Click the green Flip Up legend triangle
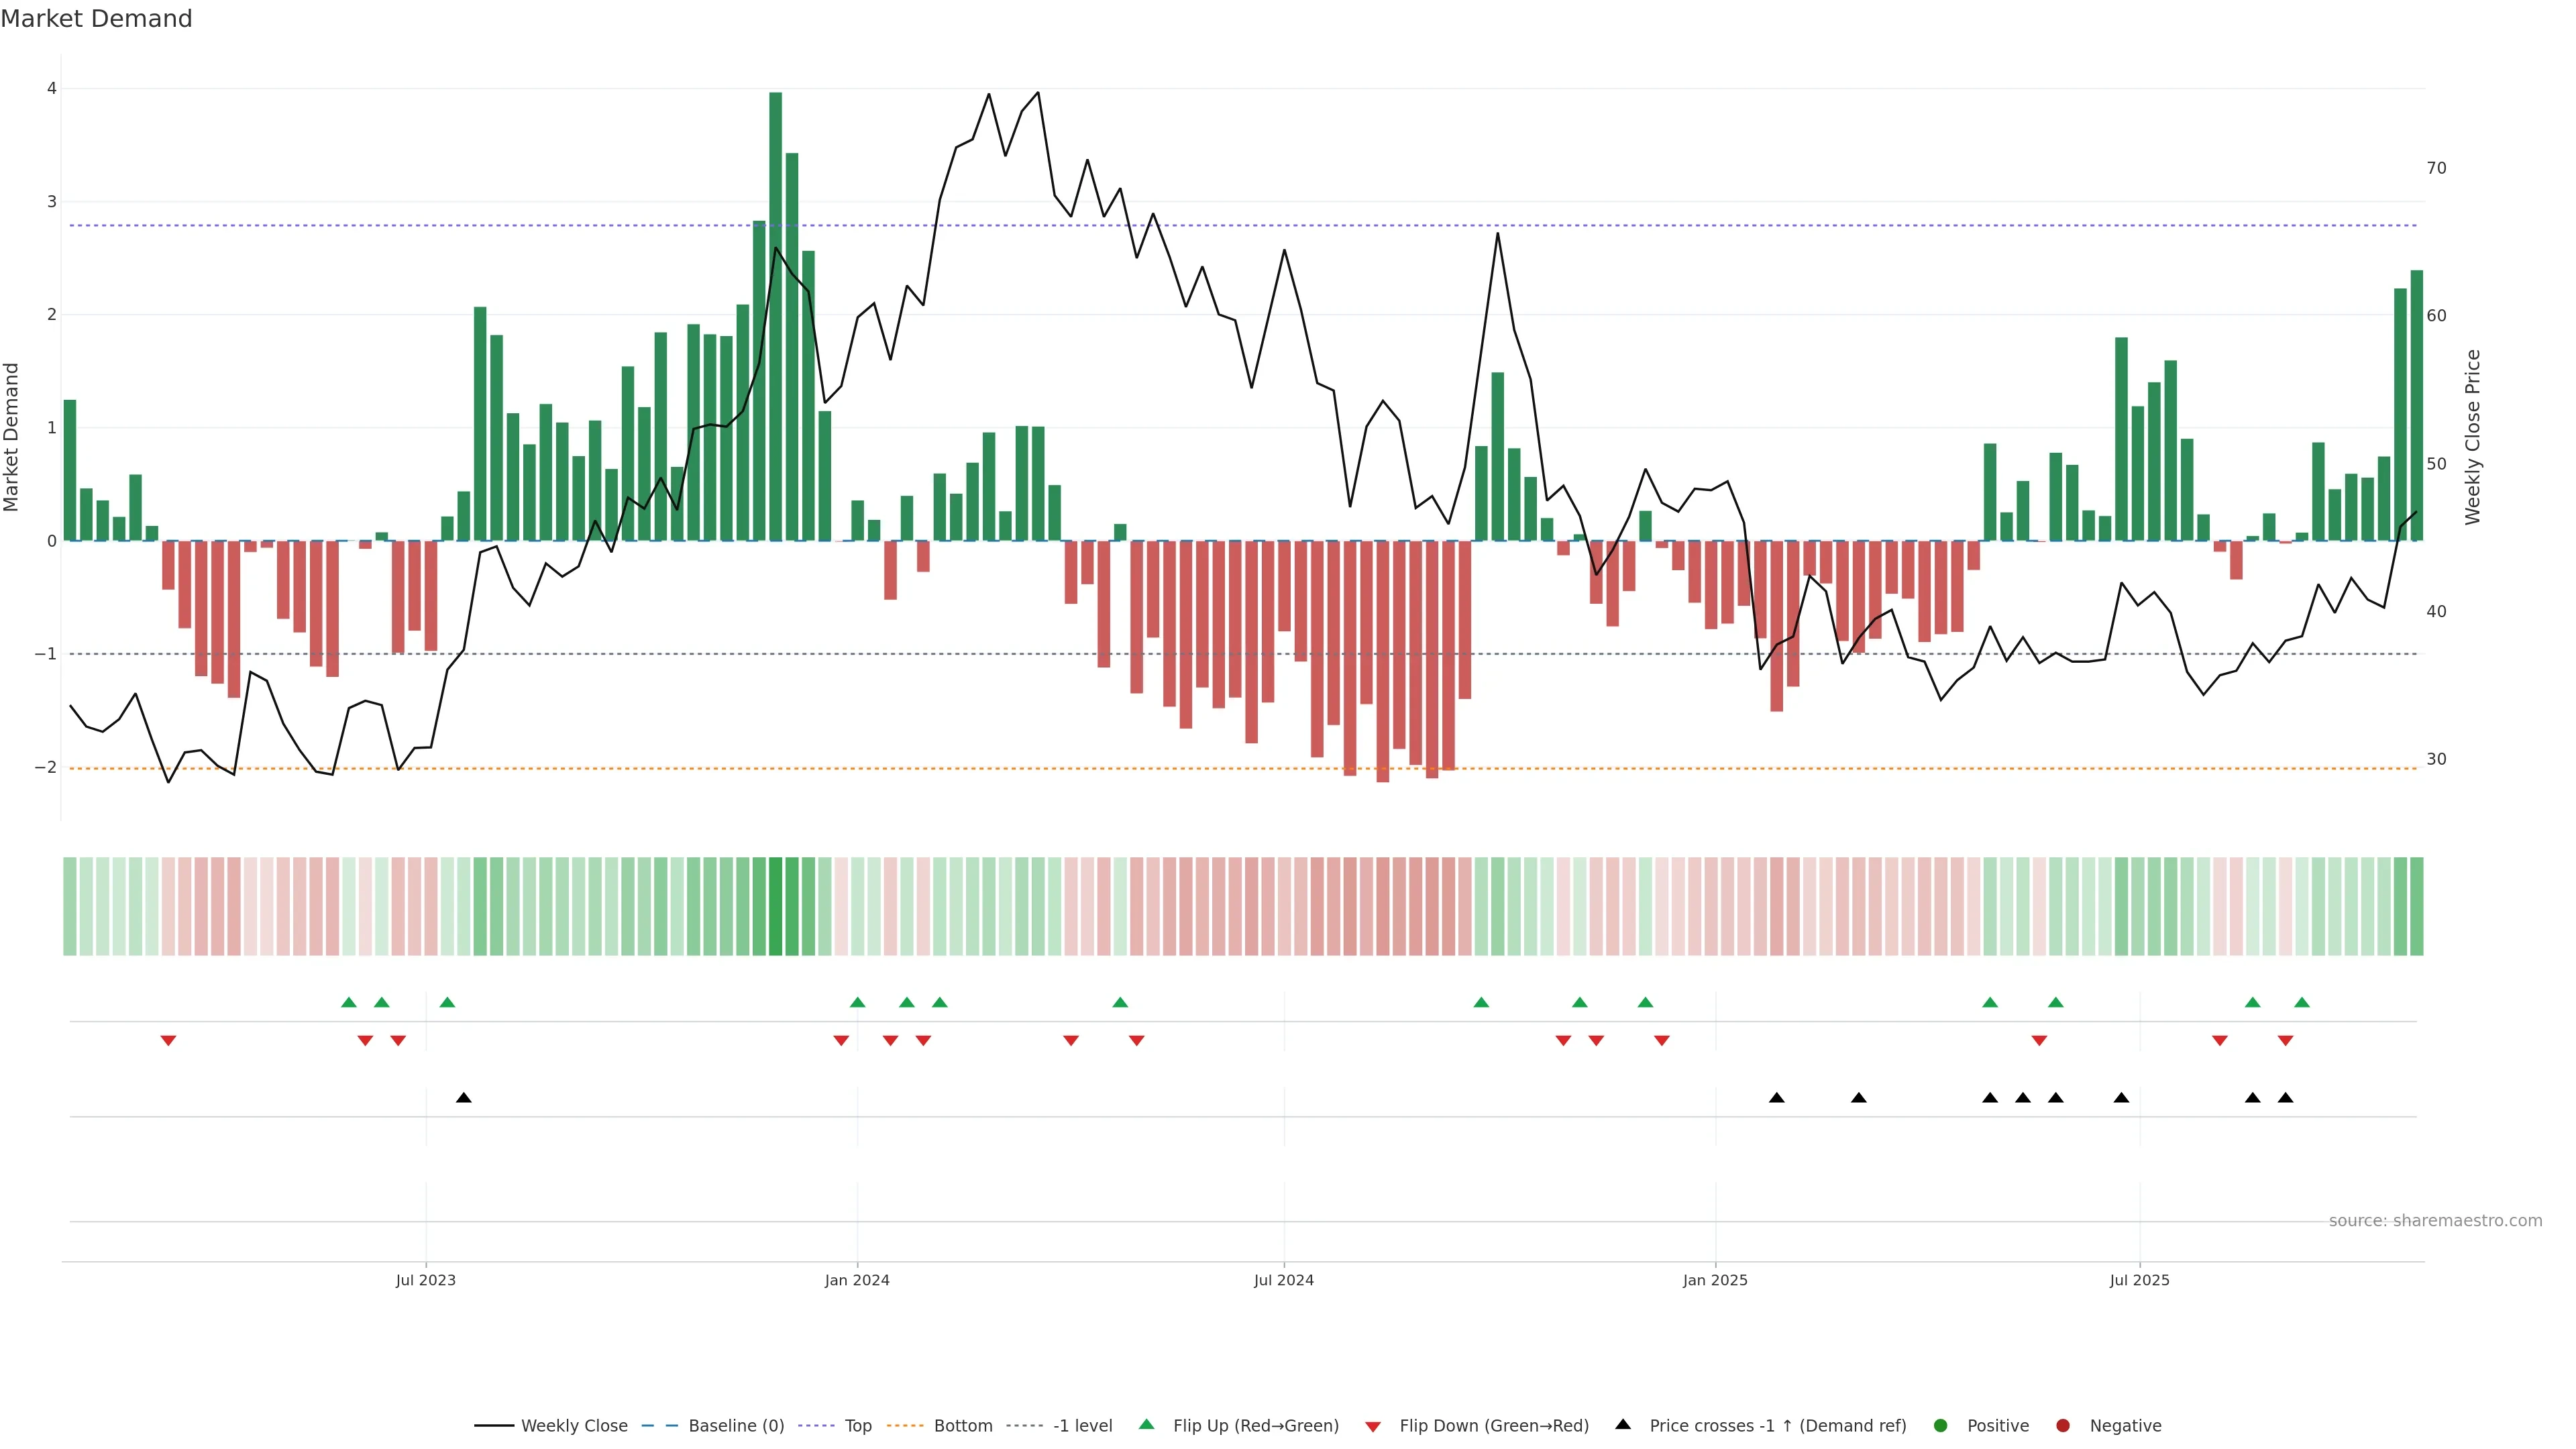Screen dimensions: 2576x1449 (1146, 1424)
